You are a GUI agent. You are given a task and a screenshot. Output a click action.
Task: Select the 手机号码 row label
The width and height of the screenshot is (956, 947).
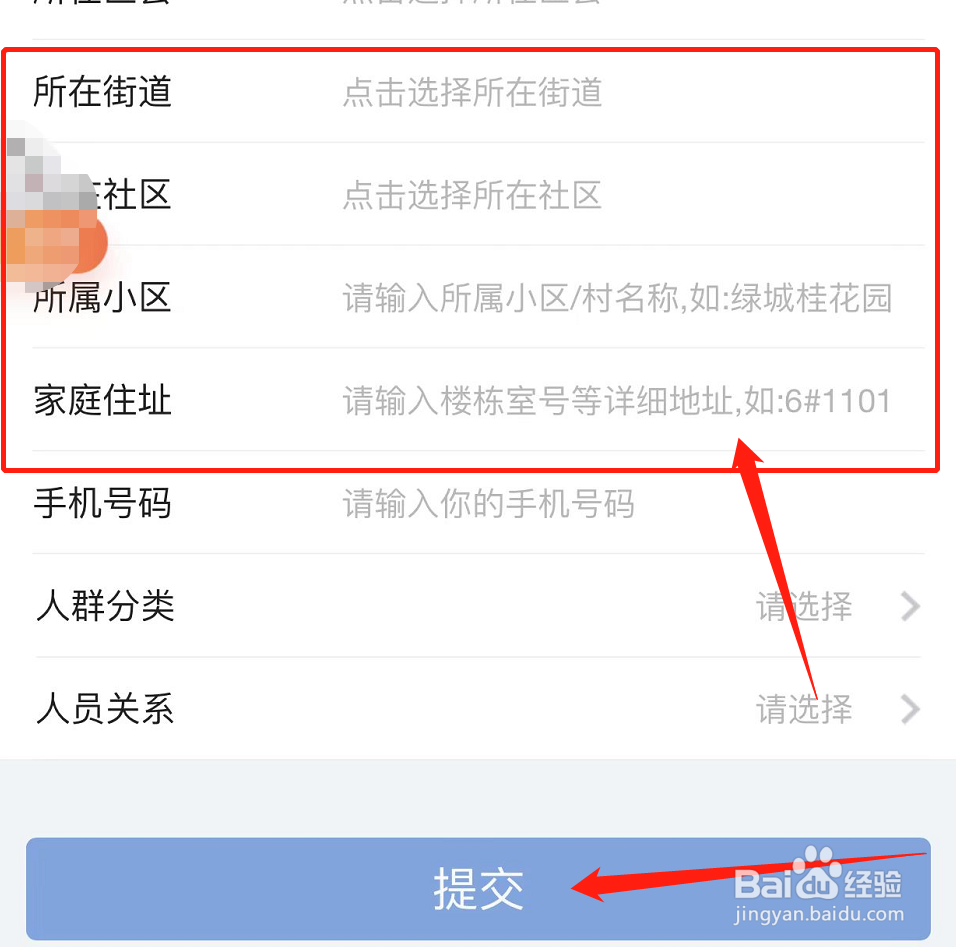coord(102,503)
